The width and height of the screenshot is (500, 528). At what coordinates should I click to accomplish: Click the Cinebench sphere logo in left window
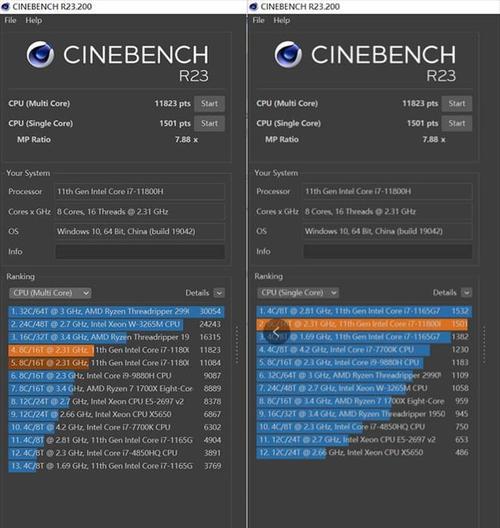pyautogui.click(x=40, y=55)
